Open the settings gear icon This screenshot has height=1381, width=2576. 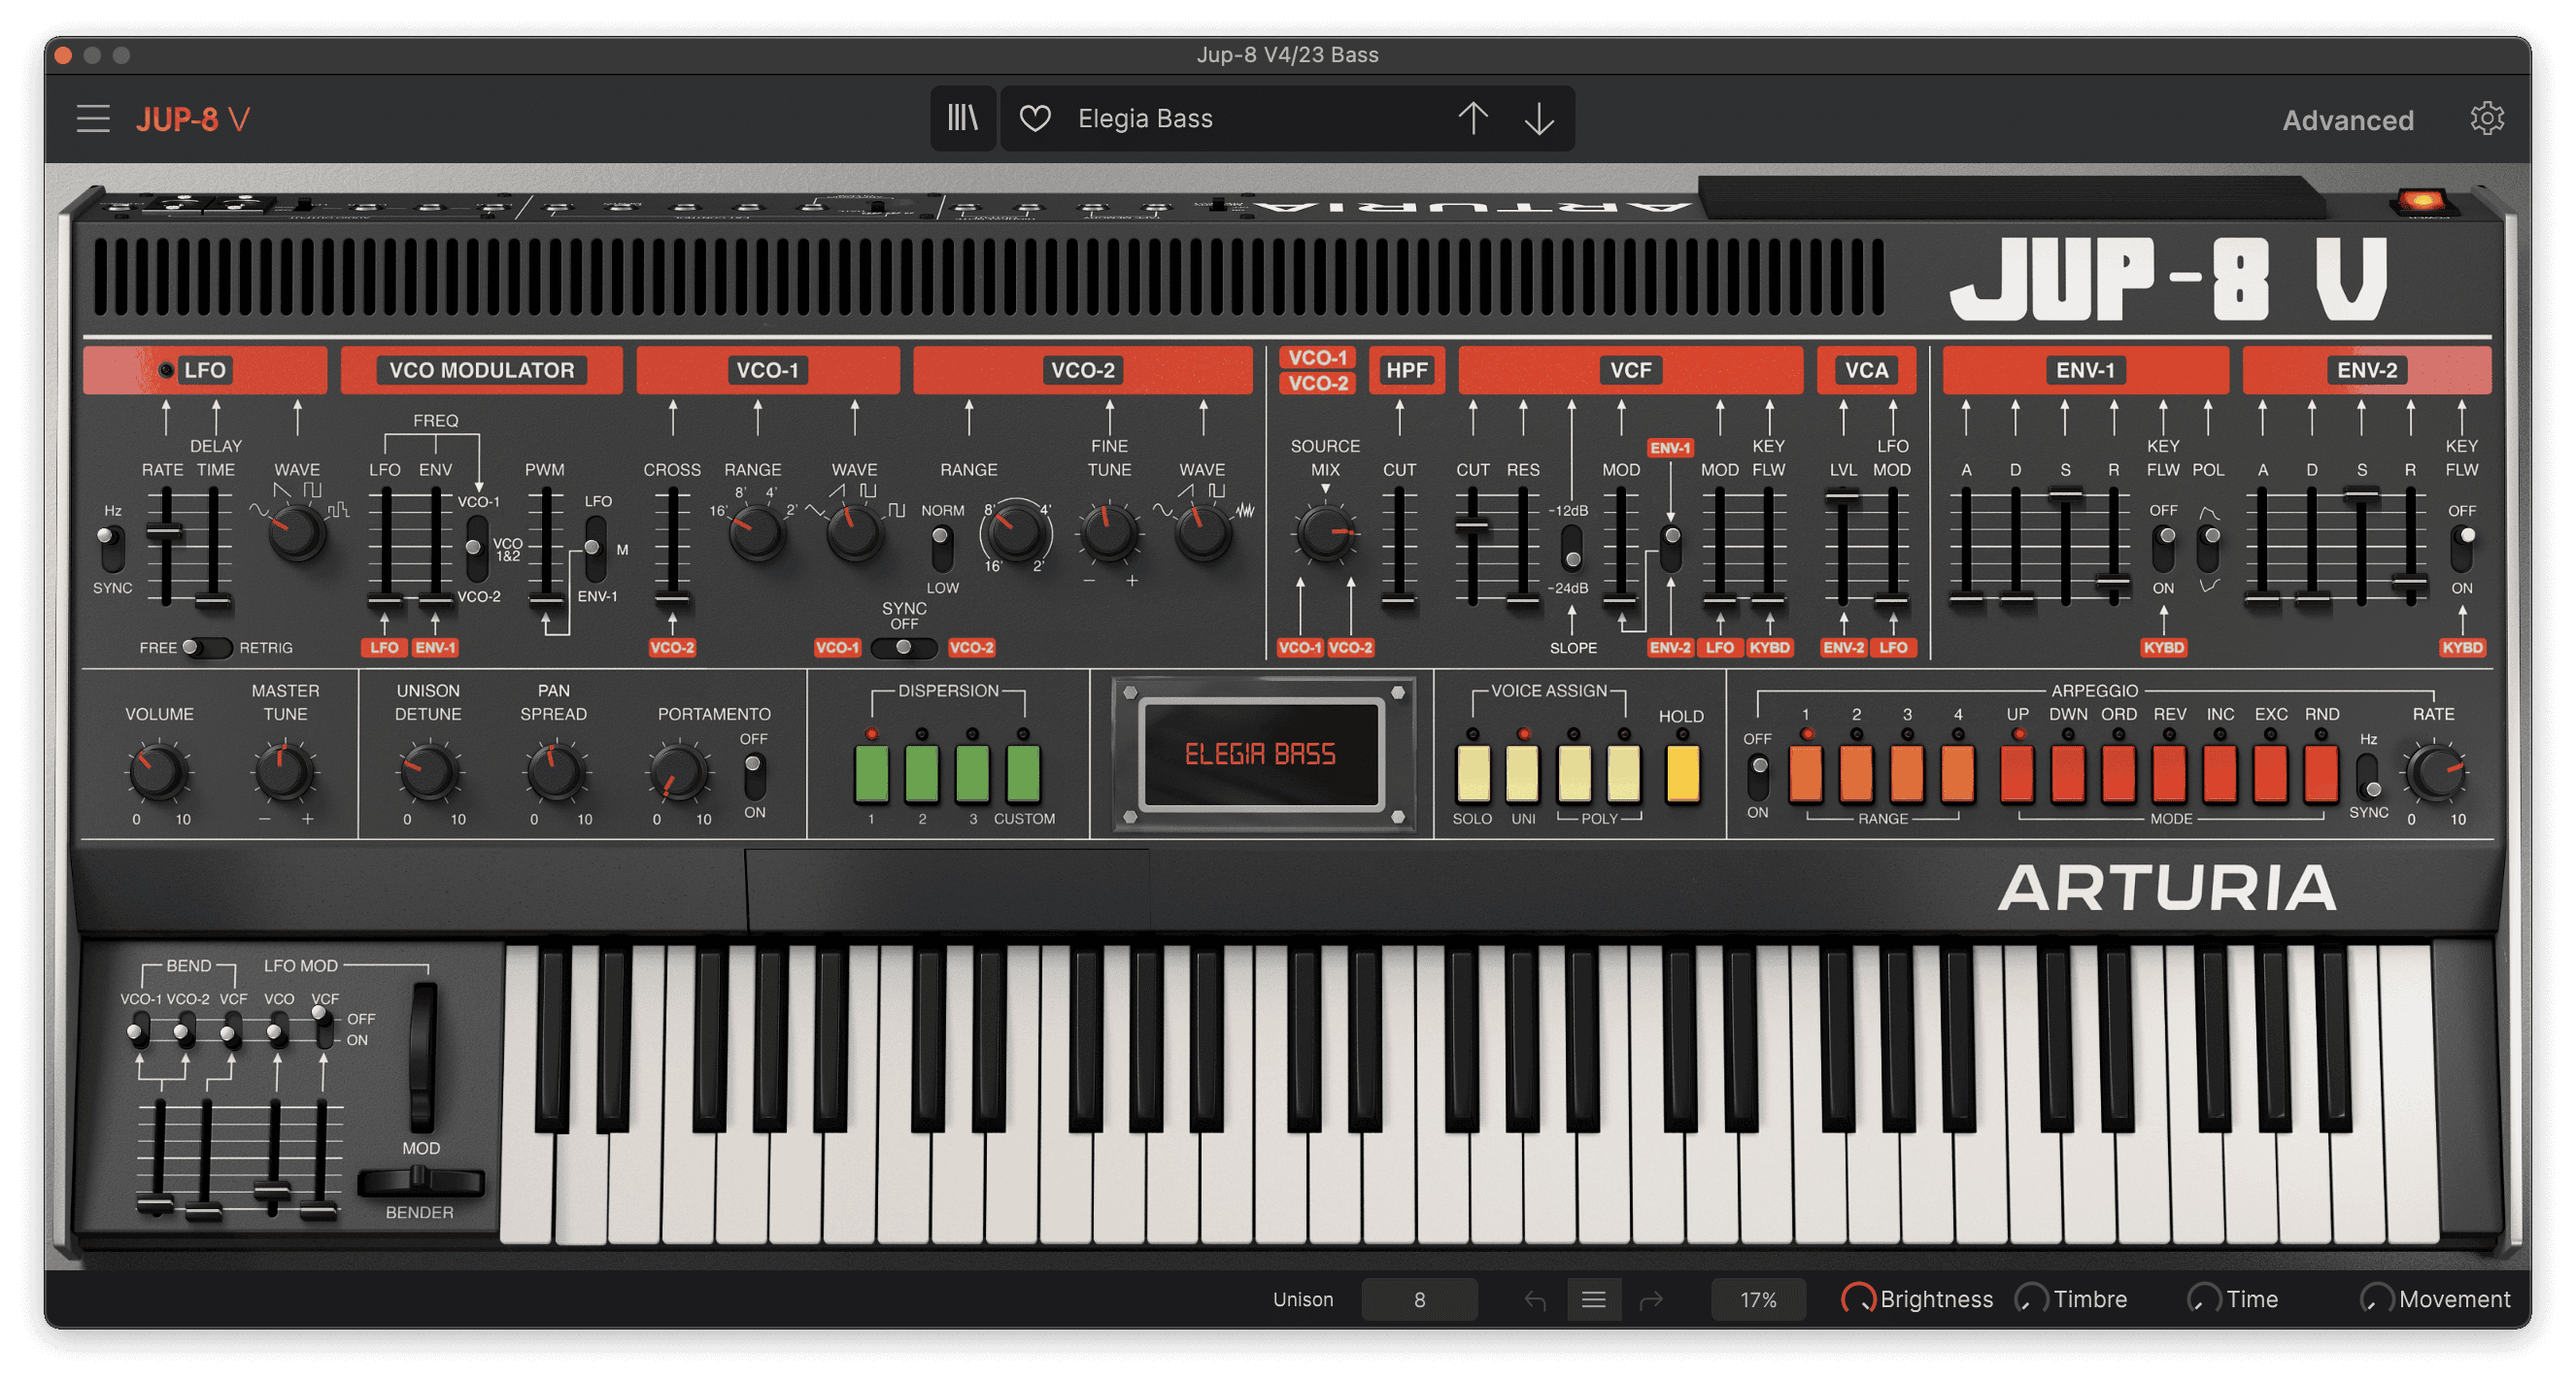pos(2487,119)
